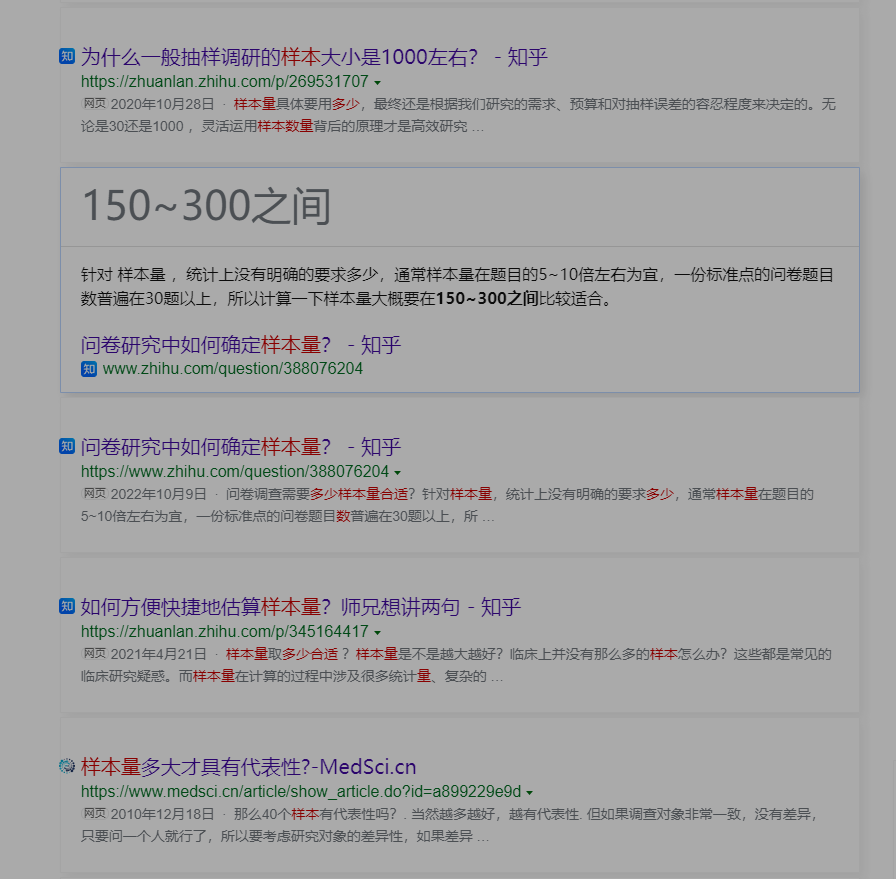Expand the dropdown arrow after zhuanlan.zhihu.com/p/269531707

point(378,83)
